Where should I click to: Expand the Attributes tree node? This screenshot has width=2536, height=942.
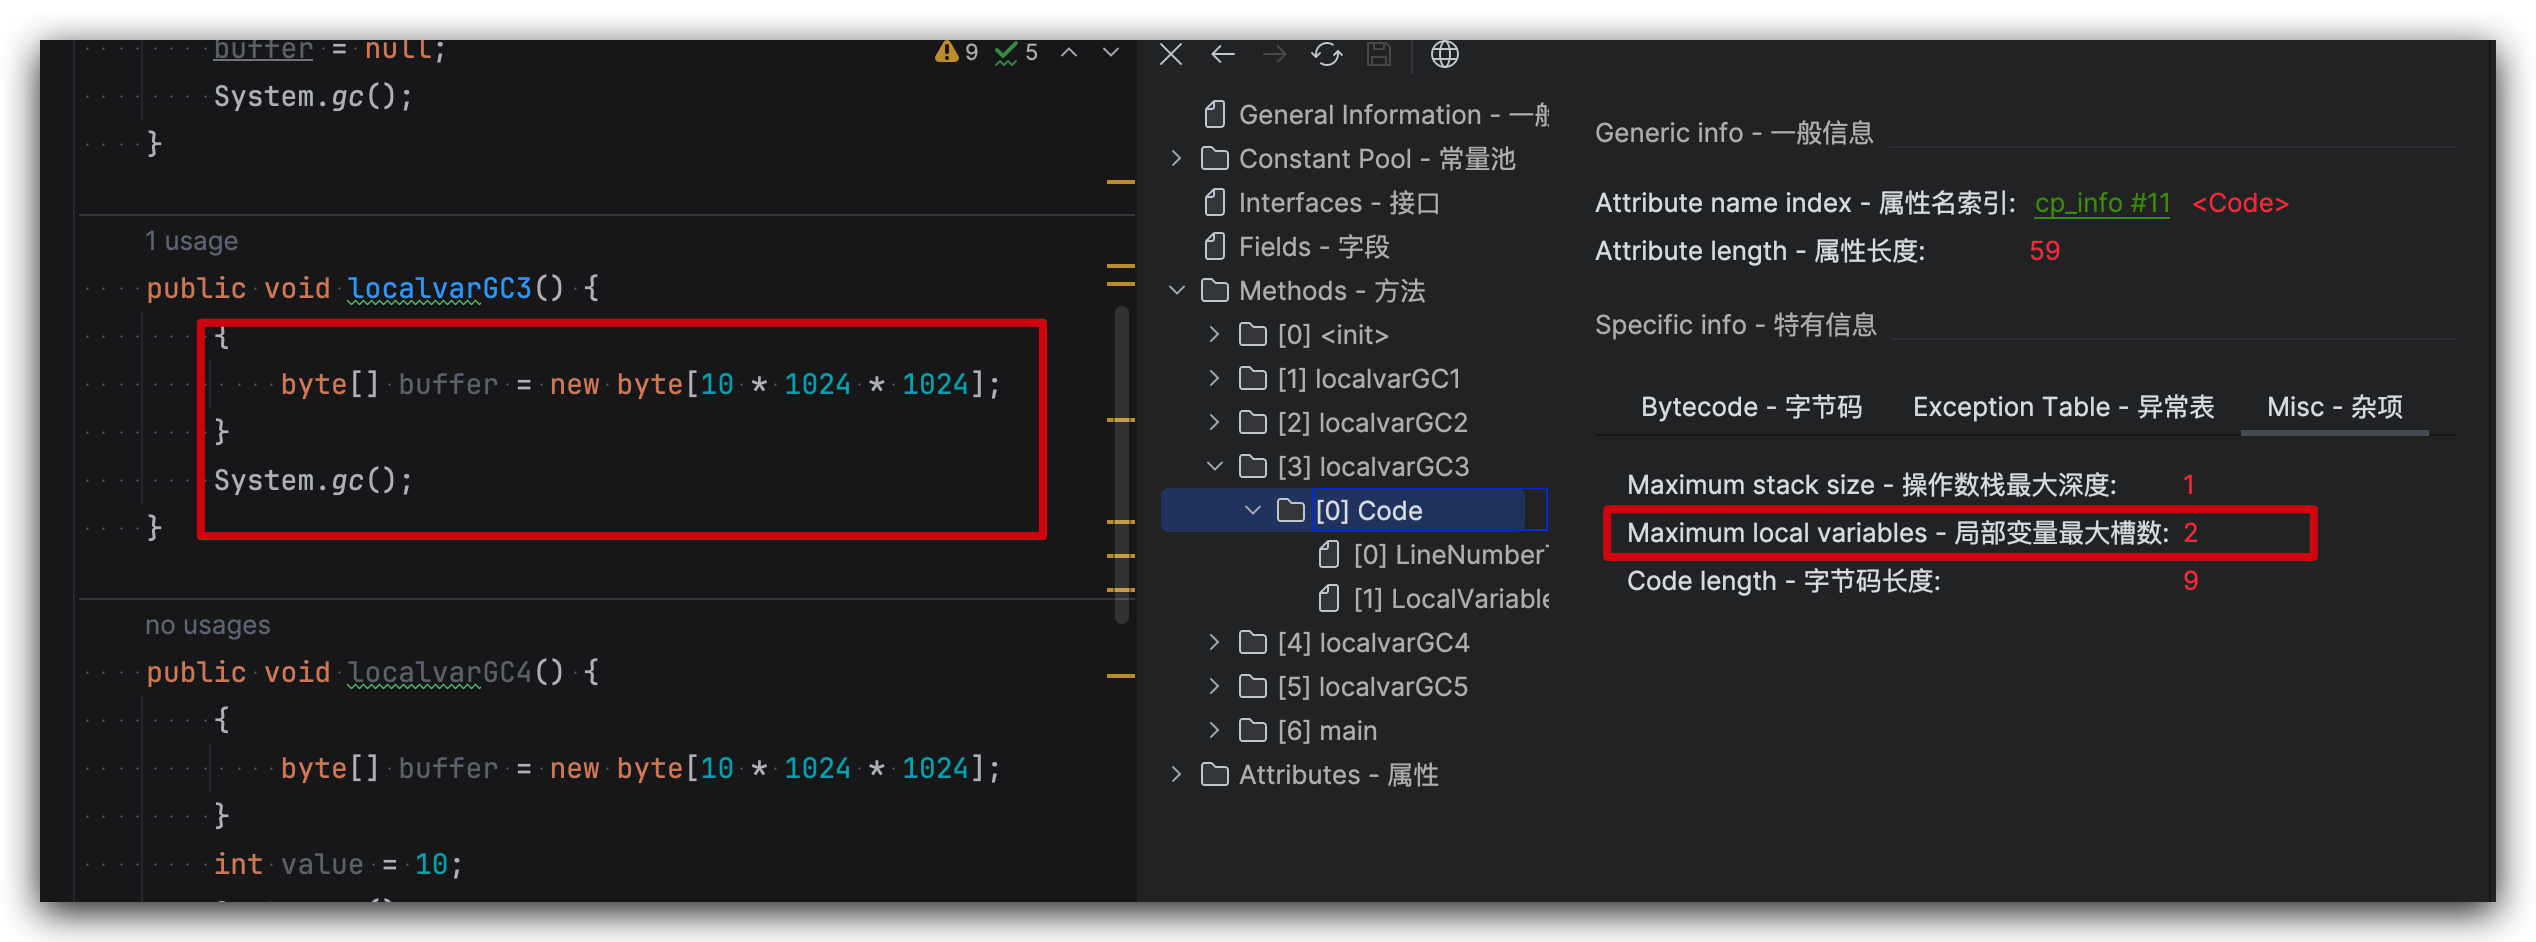point(1177,775)
